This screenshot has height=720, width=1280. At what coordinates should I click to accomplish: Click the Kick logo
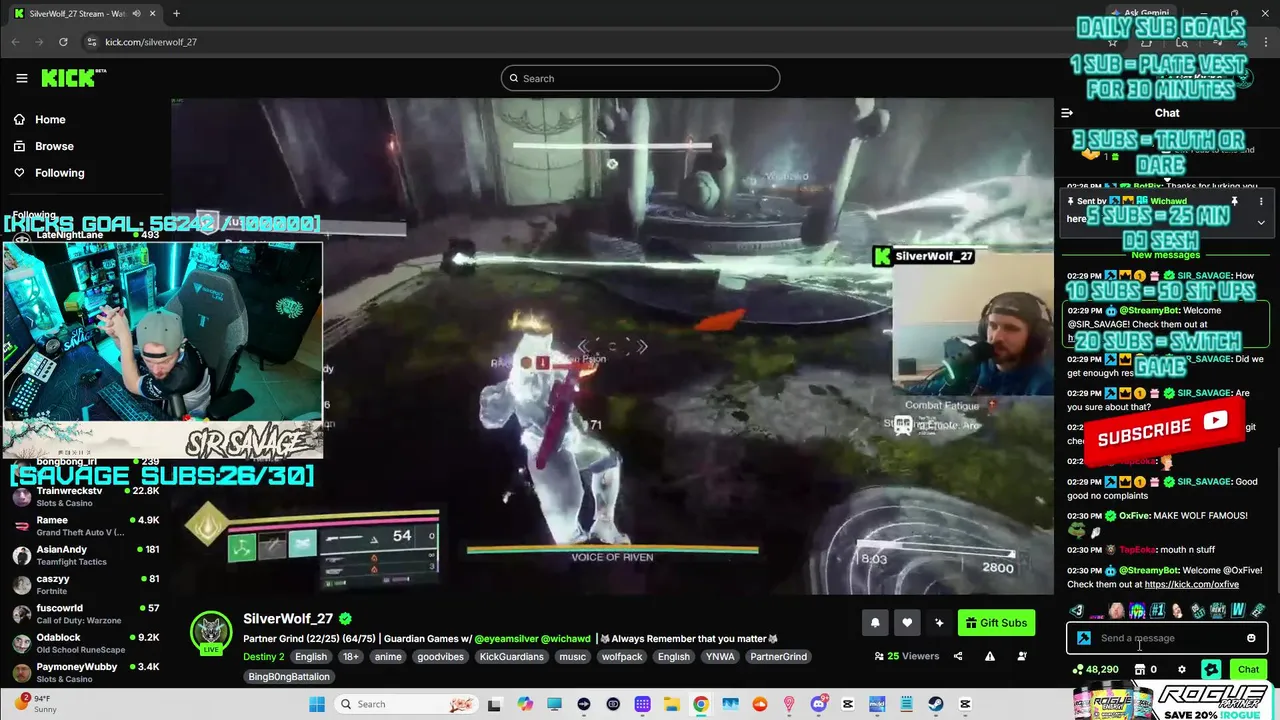click(x=73, y=78)
